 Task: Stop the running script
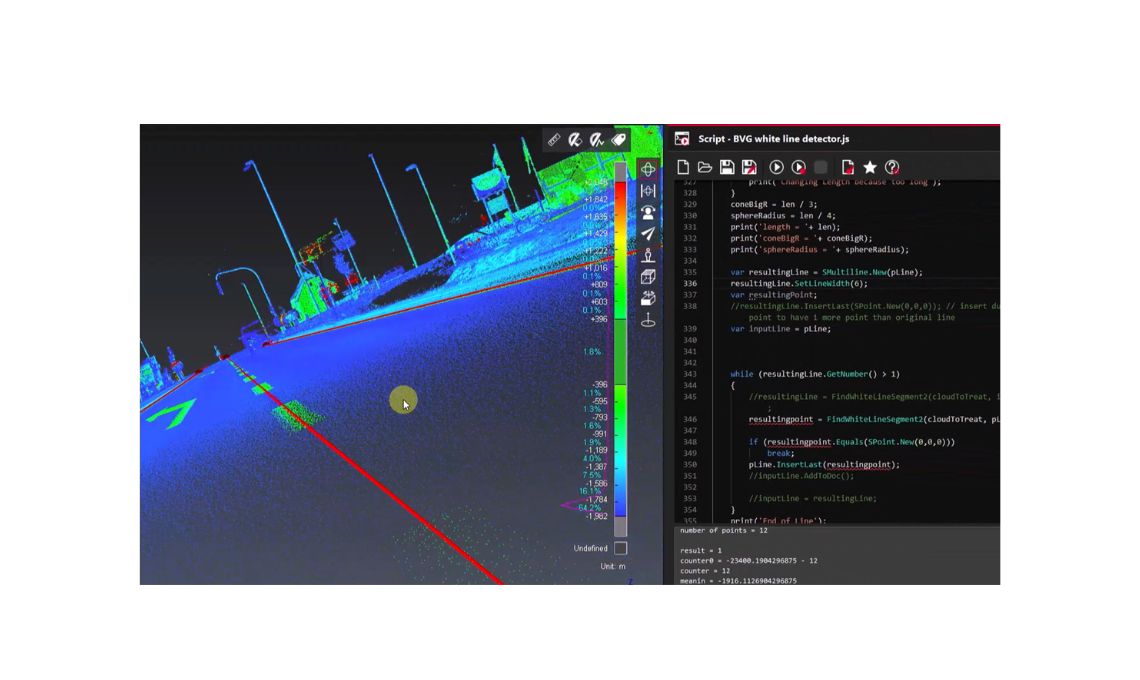click(822, 166)
